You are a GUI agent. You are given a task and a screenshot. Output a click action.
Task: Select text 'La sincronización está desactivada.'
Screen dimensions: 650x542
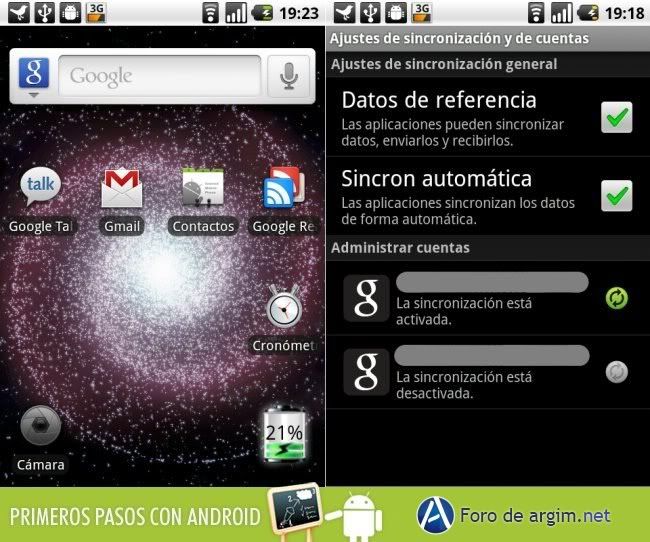[464, 385]
